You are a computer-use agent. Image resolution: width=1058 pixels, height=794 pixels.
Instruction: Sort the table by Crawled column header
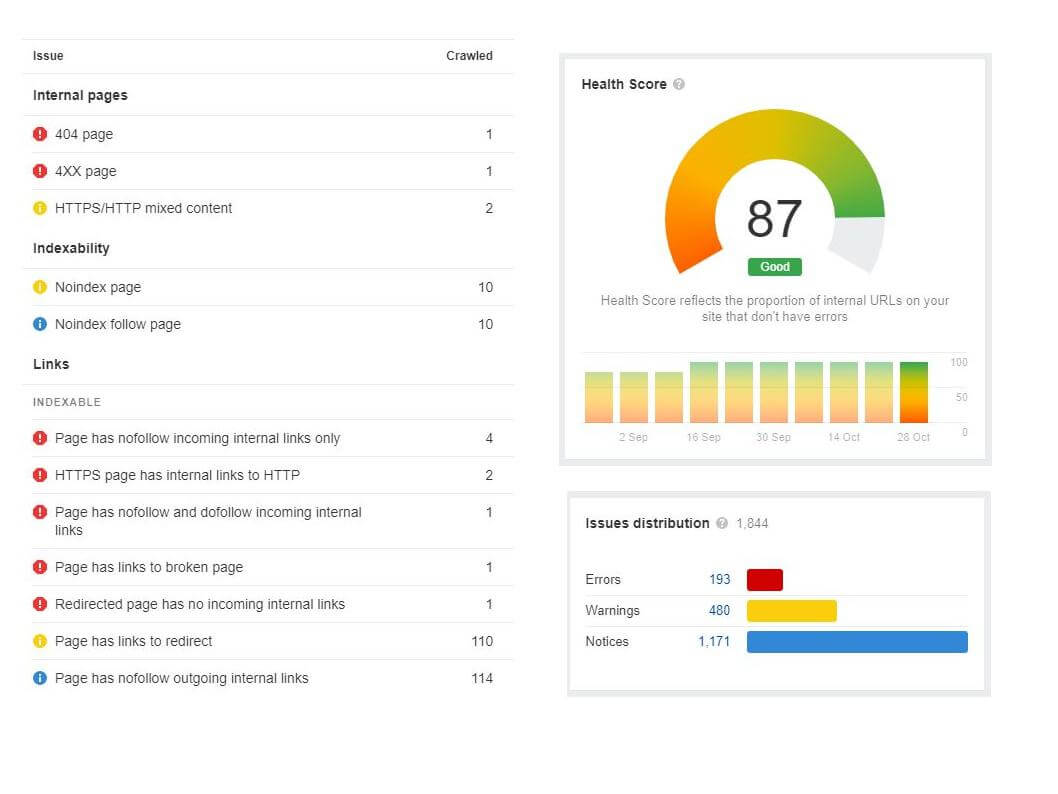[x=469, y=56]
